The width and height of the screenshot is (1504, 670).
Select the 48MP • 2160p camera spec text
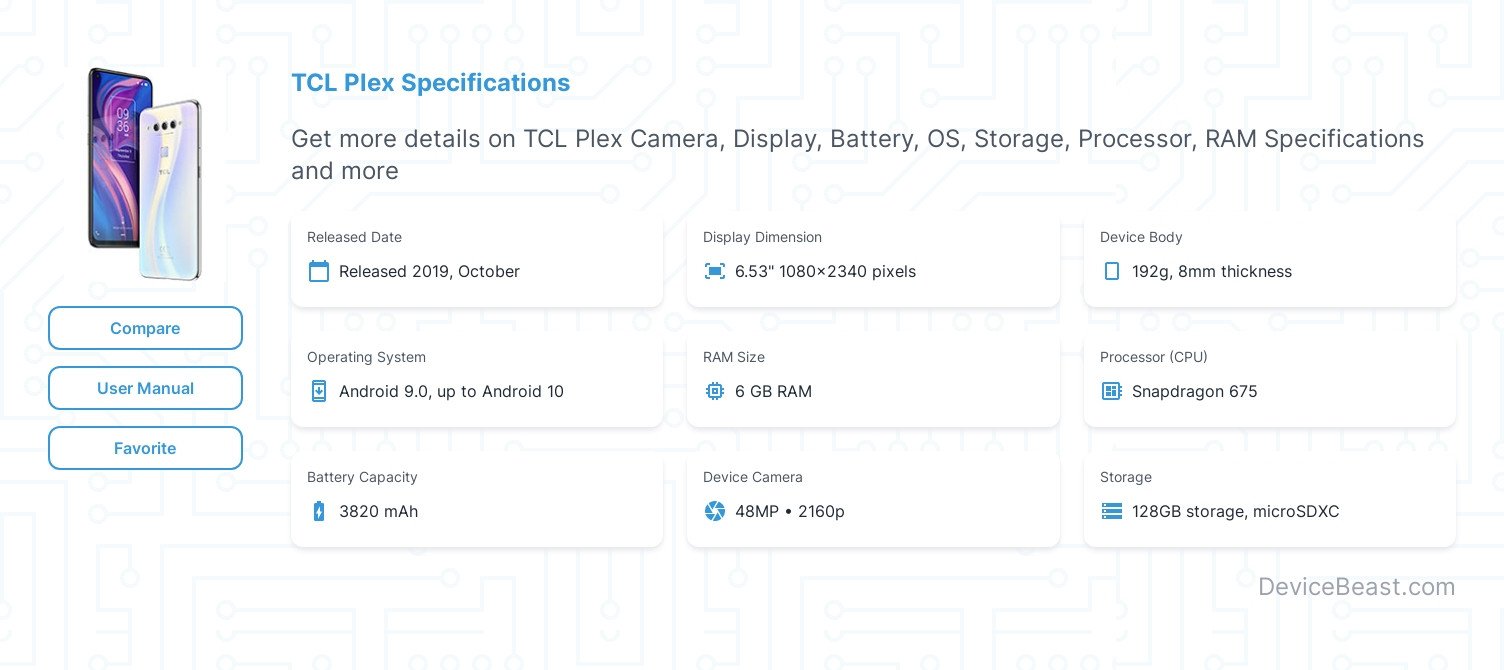point(790,511)
